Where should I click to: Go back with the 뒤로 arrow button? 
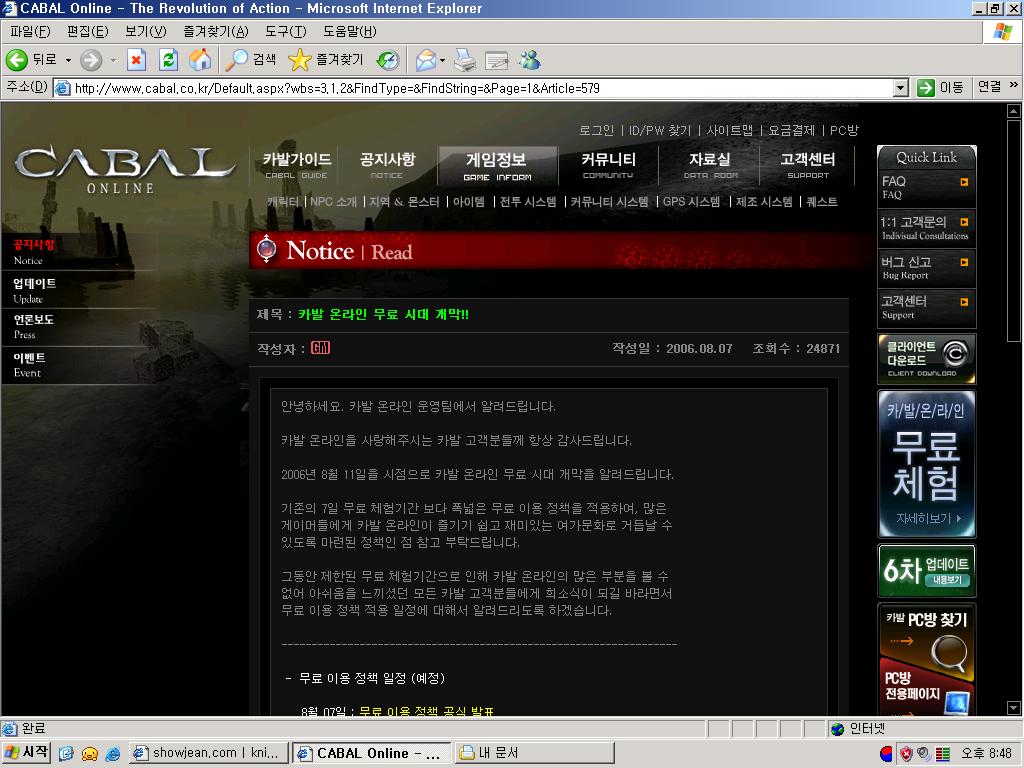[x=31, y=60]
